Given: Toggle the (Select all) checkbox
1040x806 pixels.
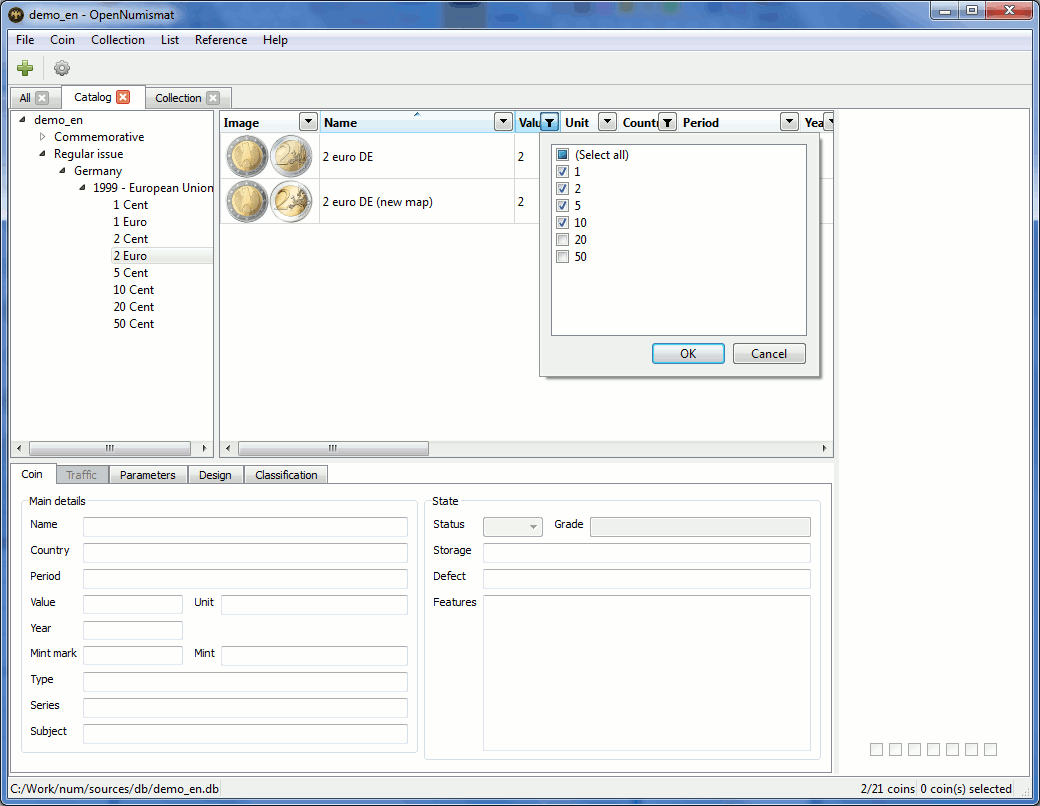Looking at the screenshot, I should tap(562, 155).
